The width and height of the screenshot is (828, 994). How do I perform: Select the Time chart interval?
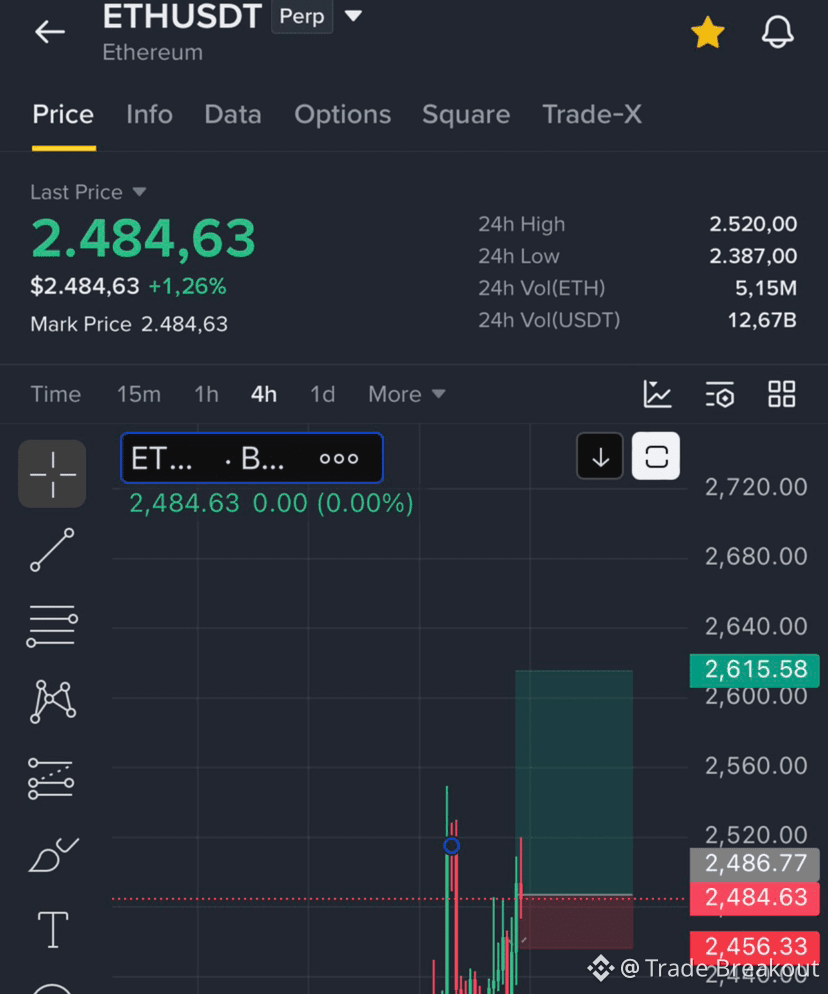56,394
